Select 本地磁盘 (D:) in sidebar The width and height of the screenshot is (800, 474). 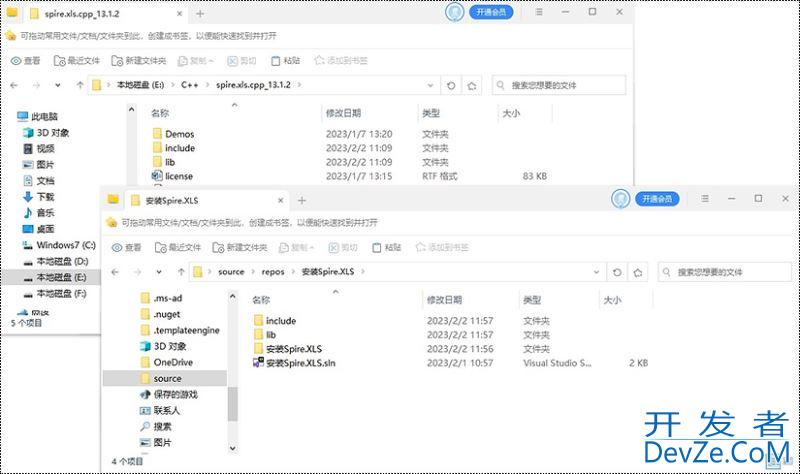pos(56,261)
